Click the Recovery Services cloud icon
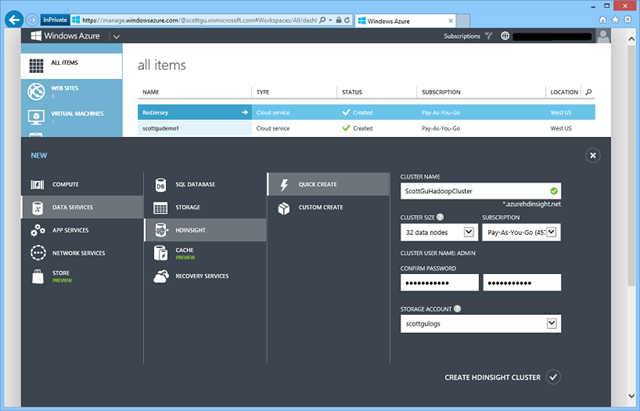 tap(161, 276)
